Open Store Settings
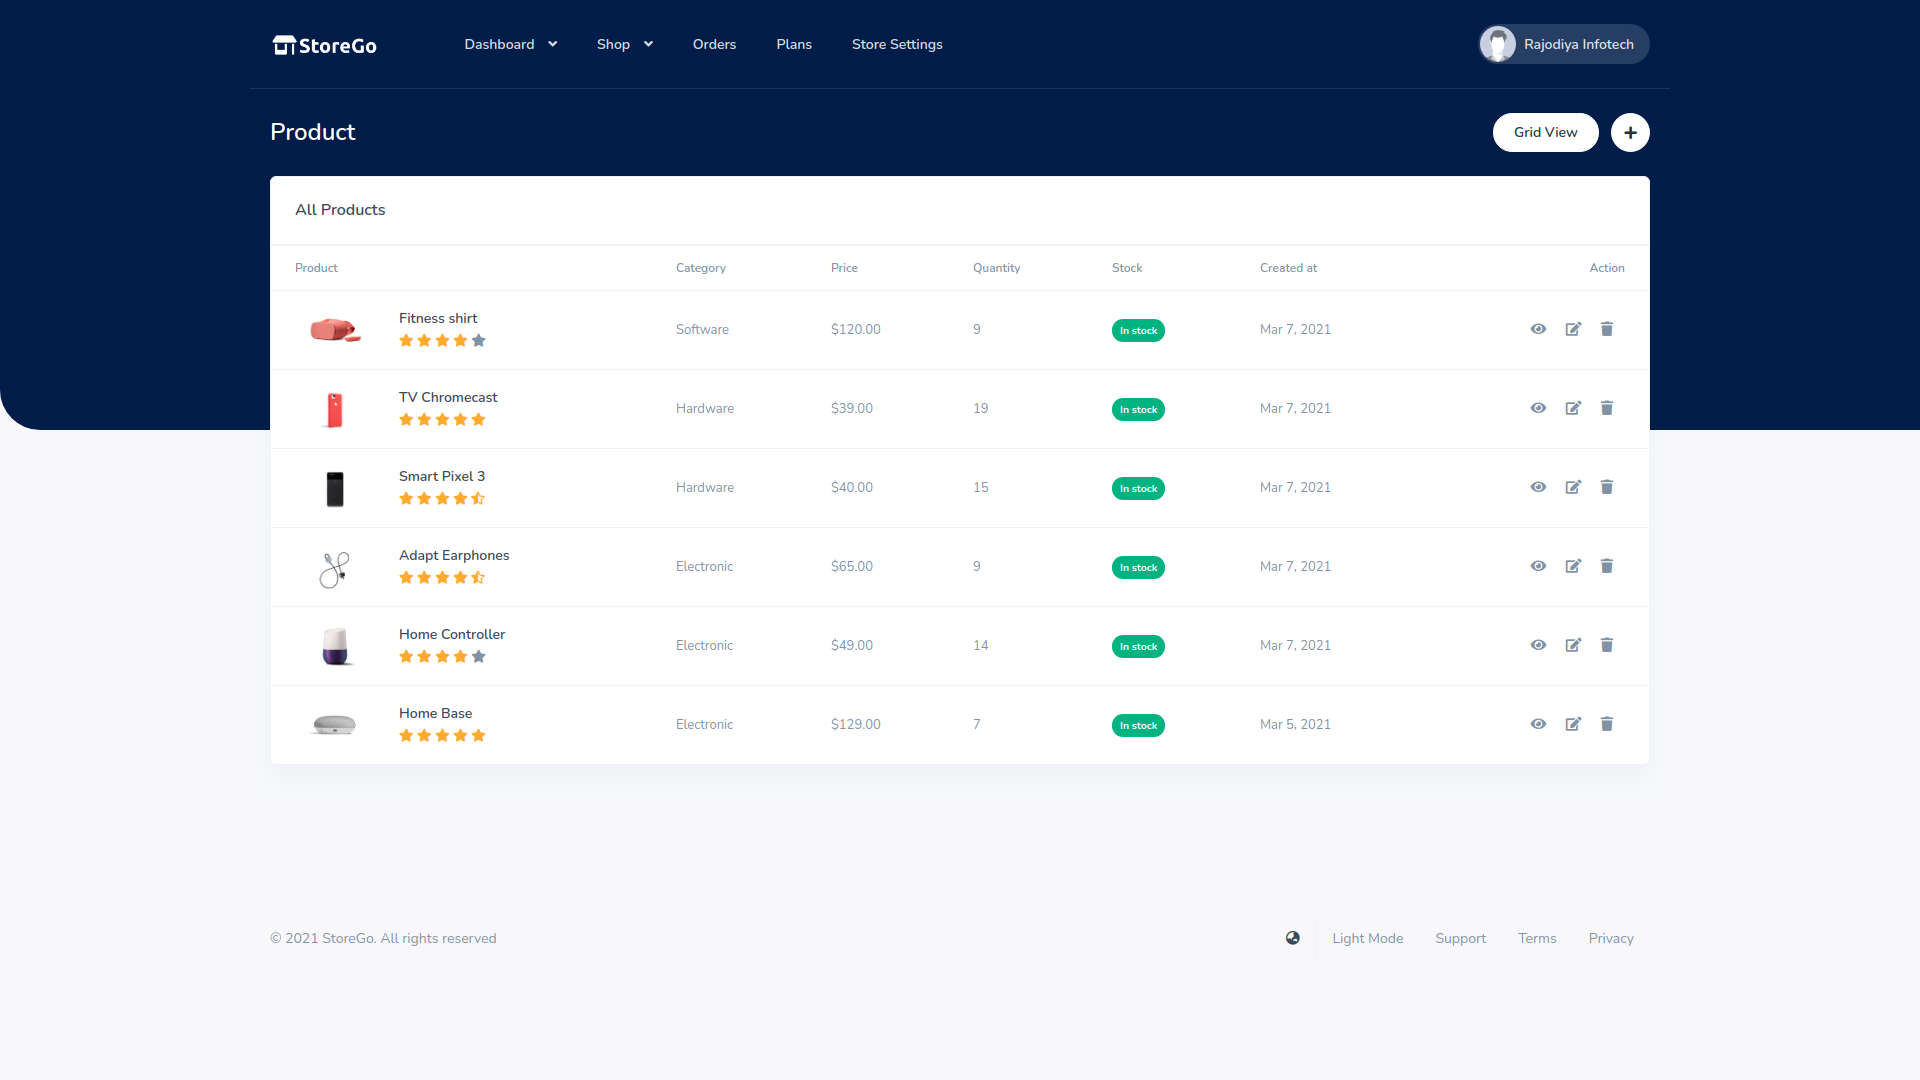Screen dimensions: 1920x1080 (897, 44)
